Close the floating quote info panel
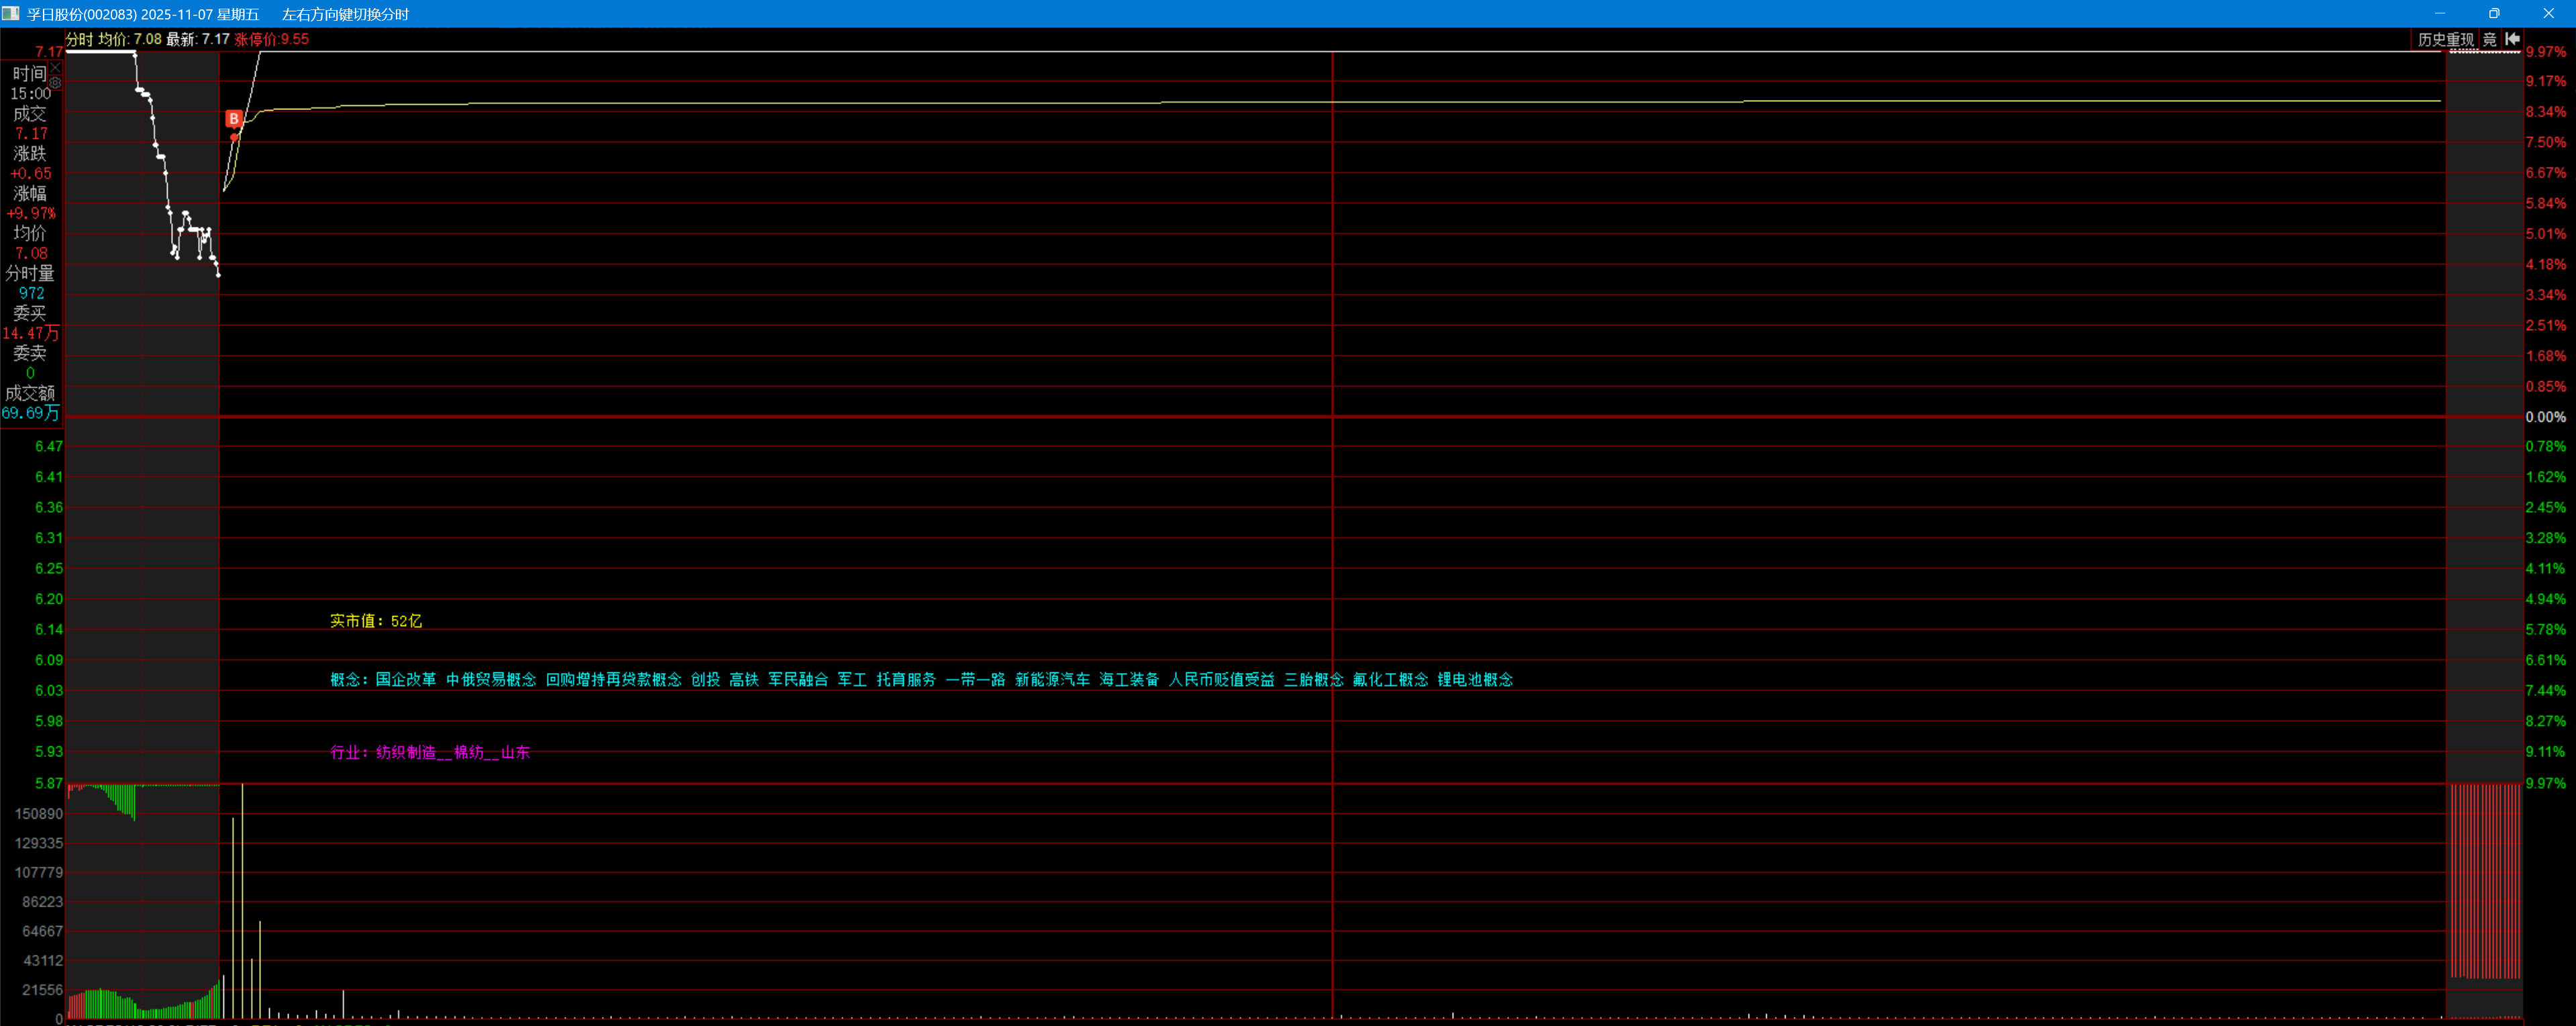 (56, 68)
